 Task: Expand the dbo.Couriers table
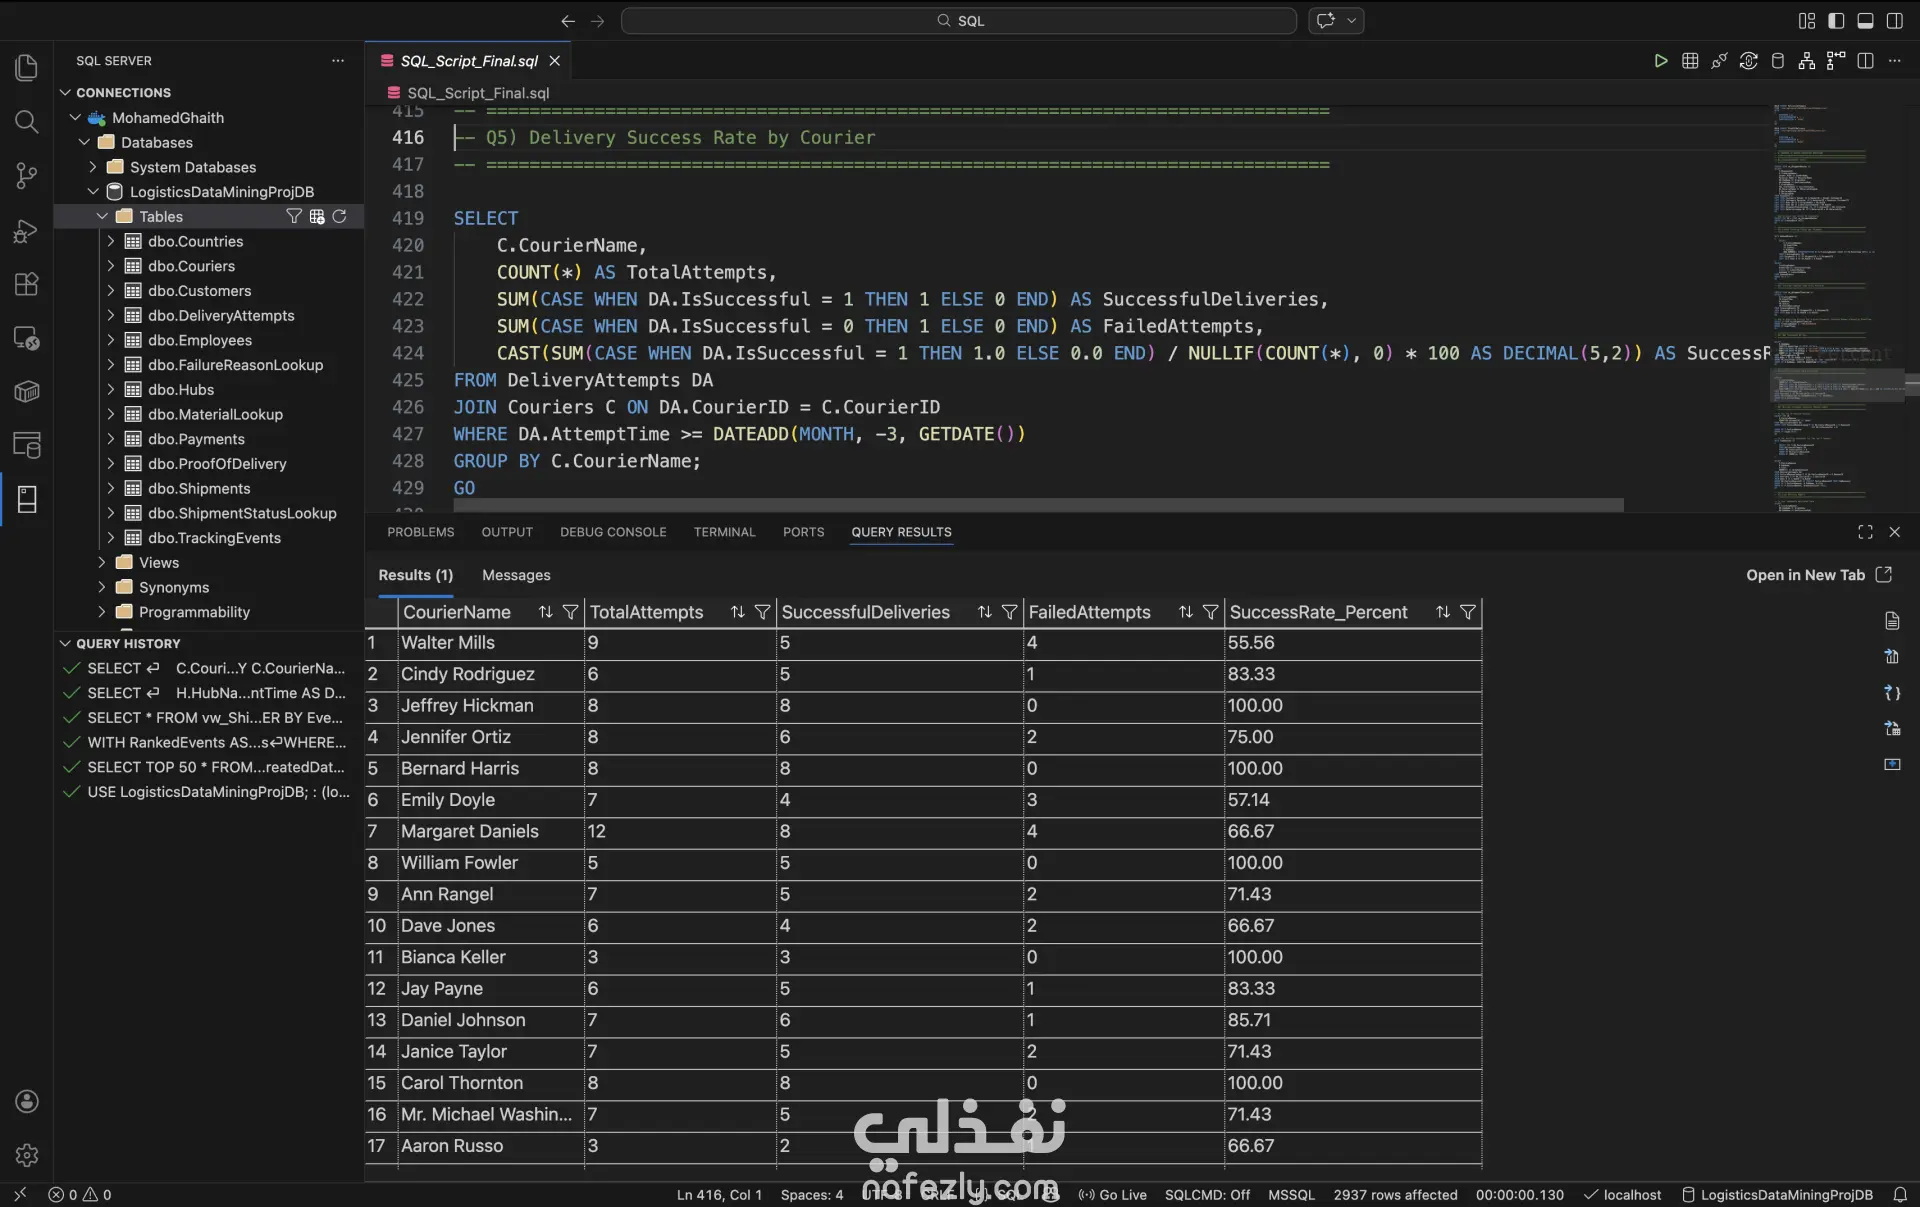tap(111, 266)
